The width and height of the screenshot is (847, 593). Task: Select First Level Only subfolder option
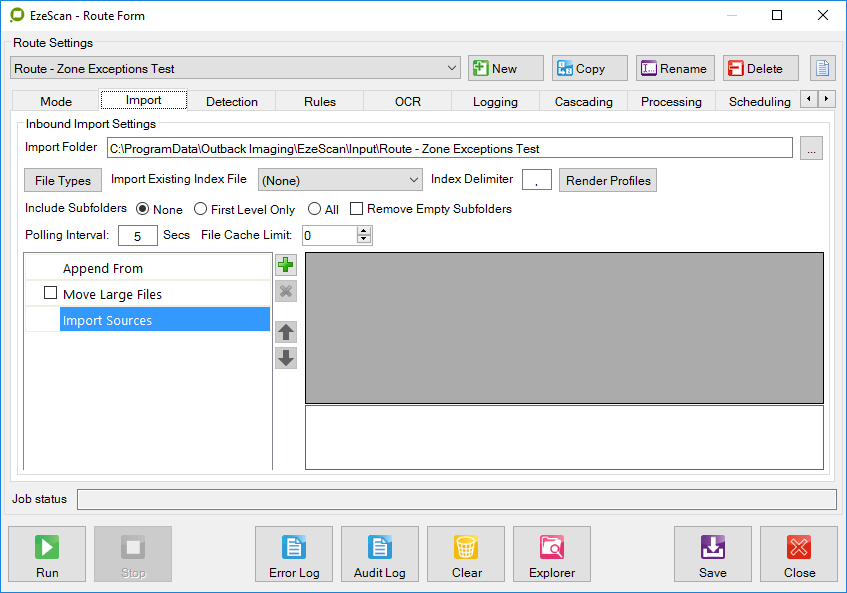tap(201, 209)
